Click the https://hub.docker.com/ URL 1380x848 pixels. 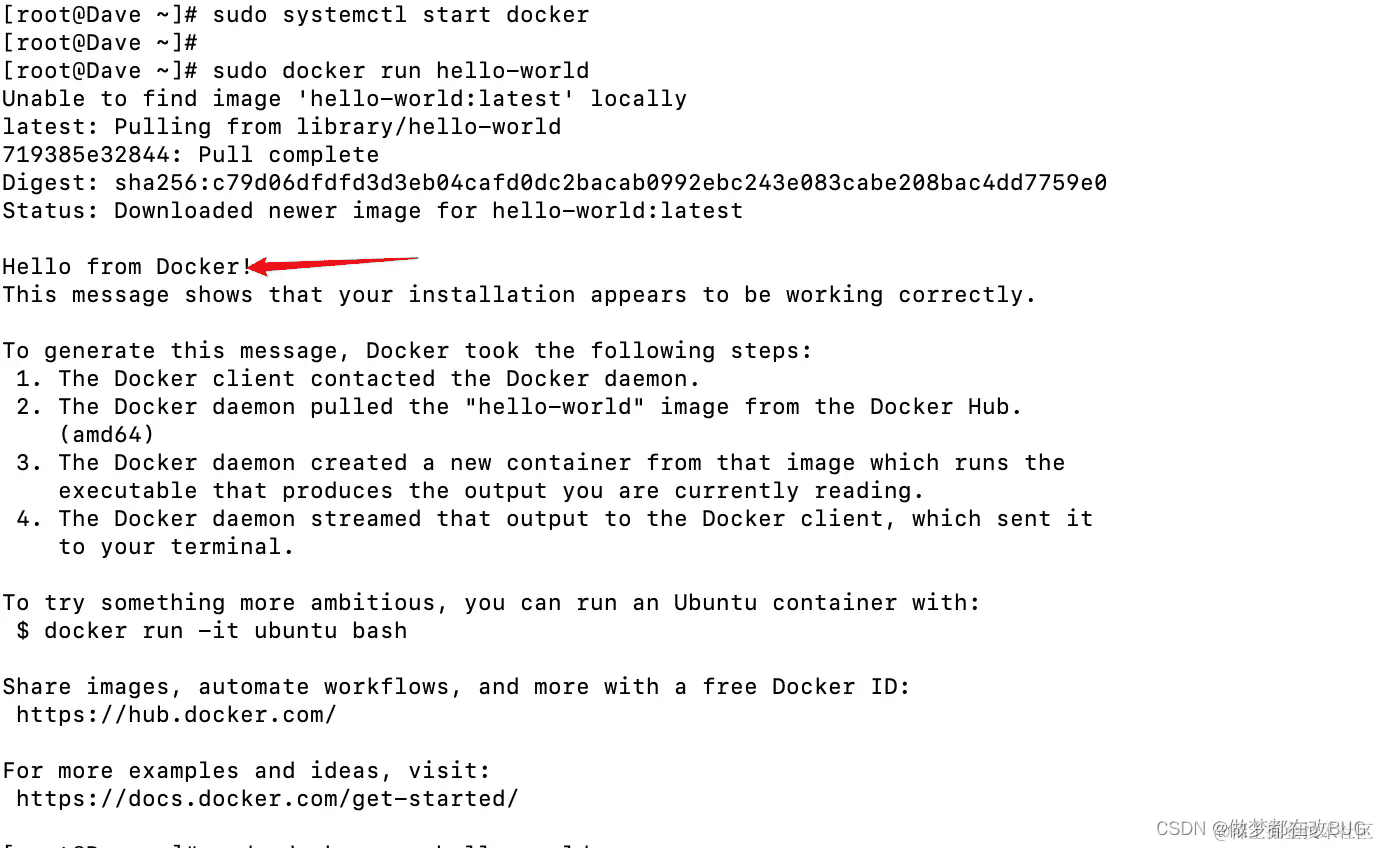(176, 714)
